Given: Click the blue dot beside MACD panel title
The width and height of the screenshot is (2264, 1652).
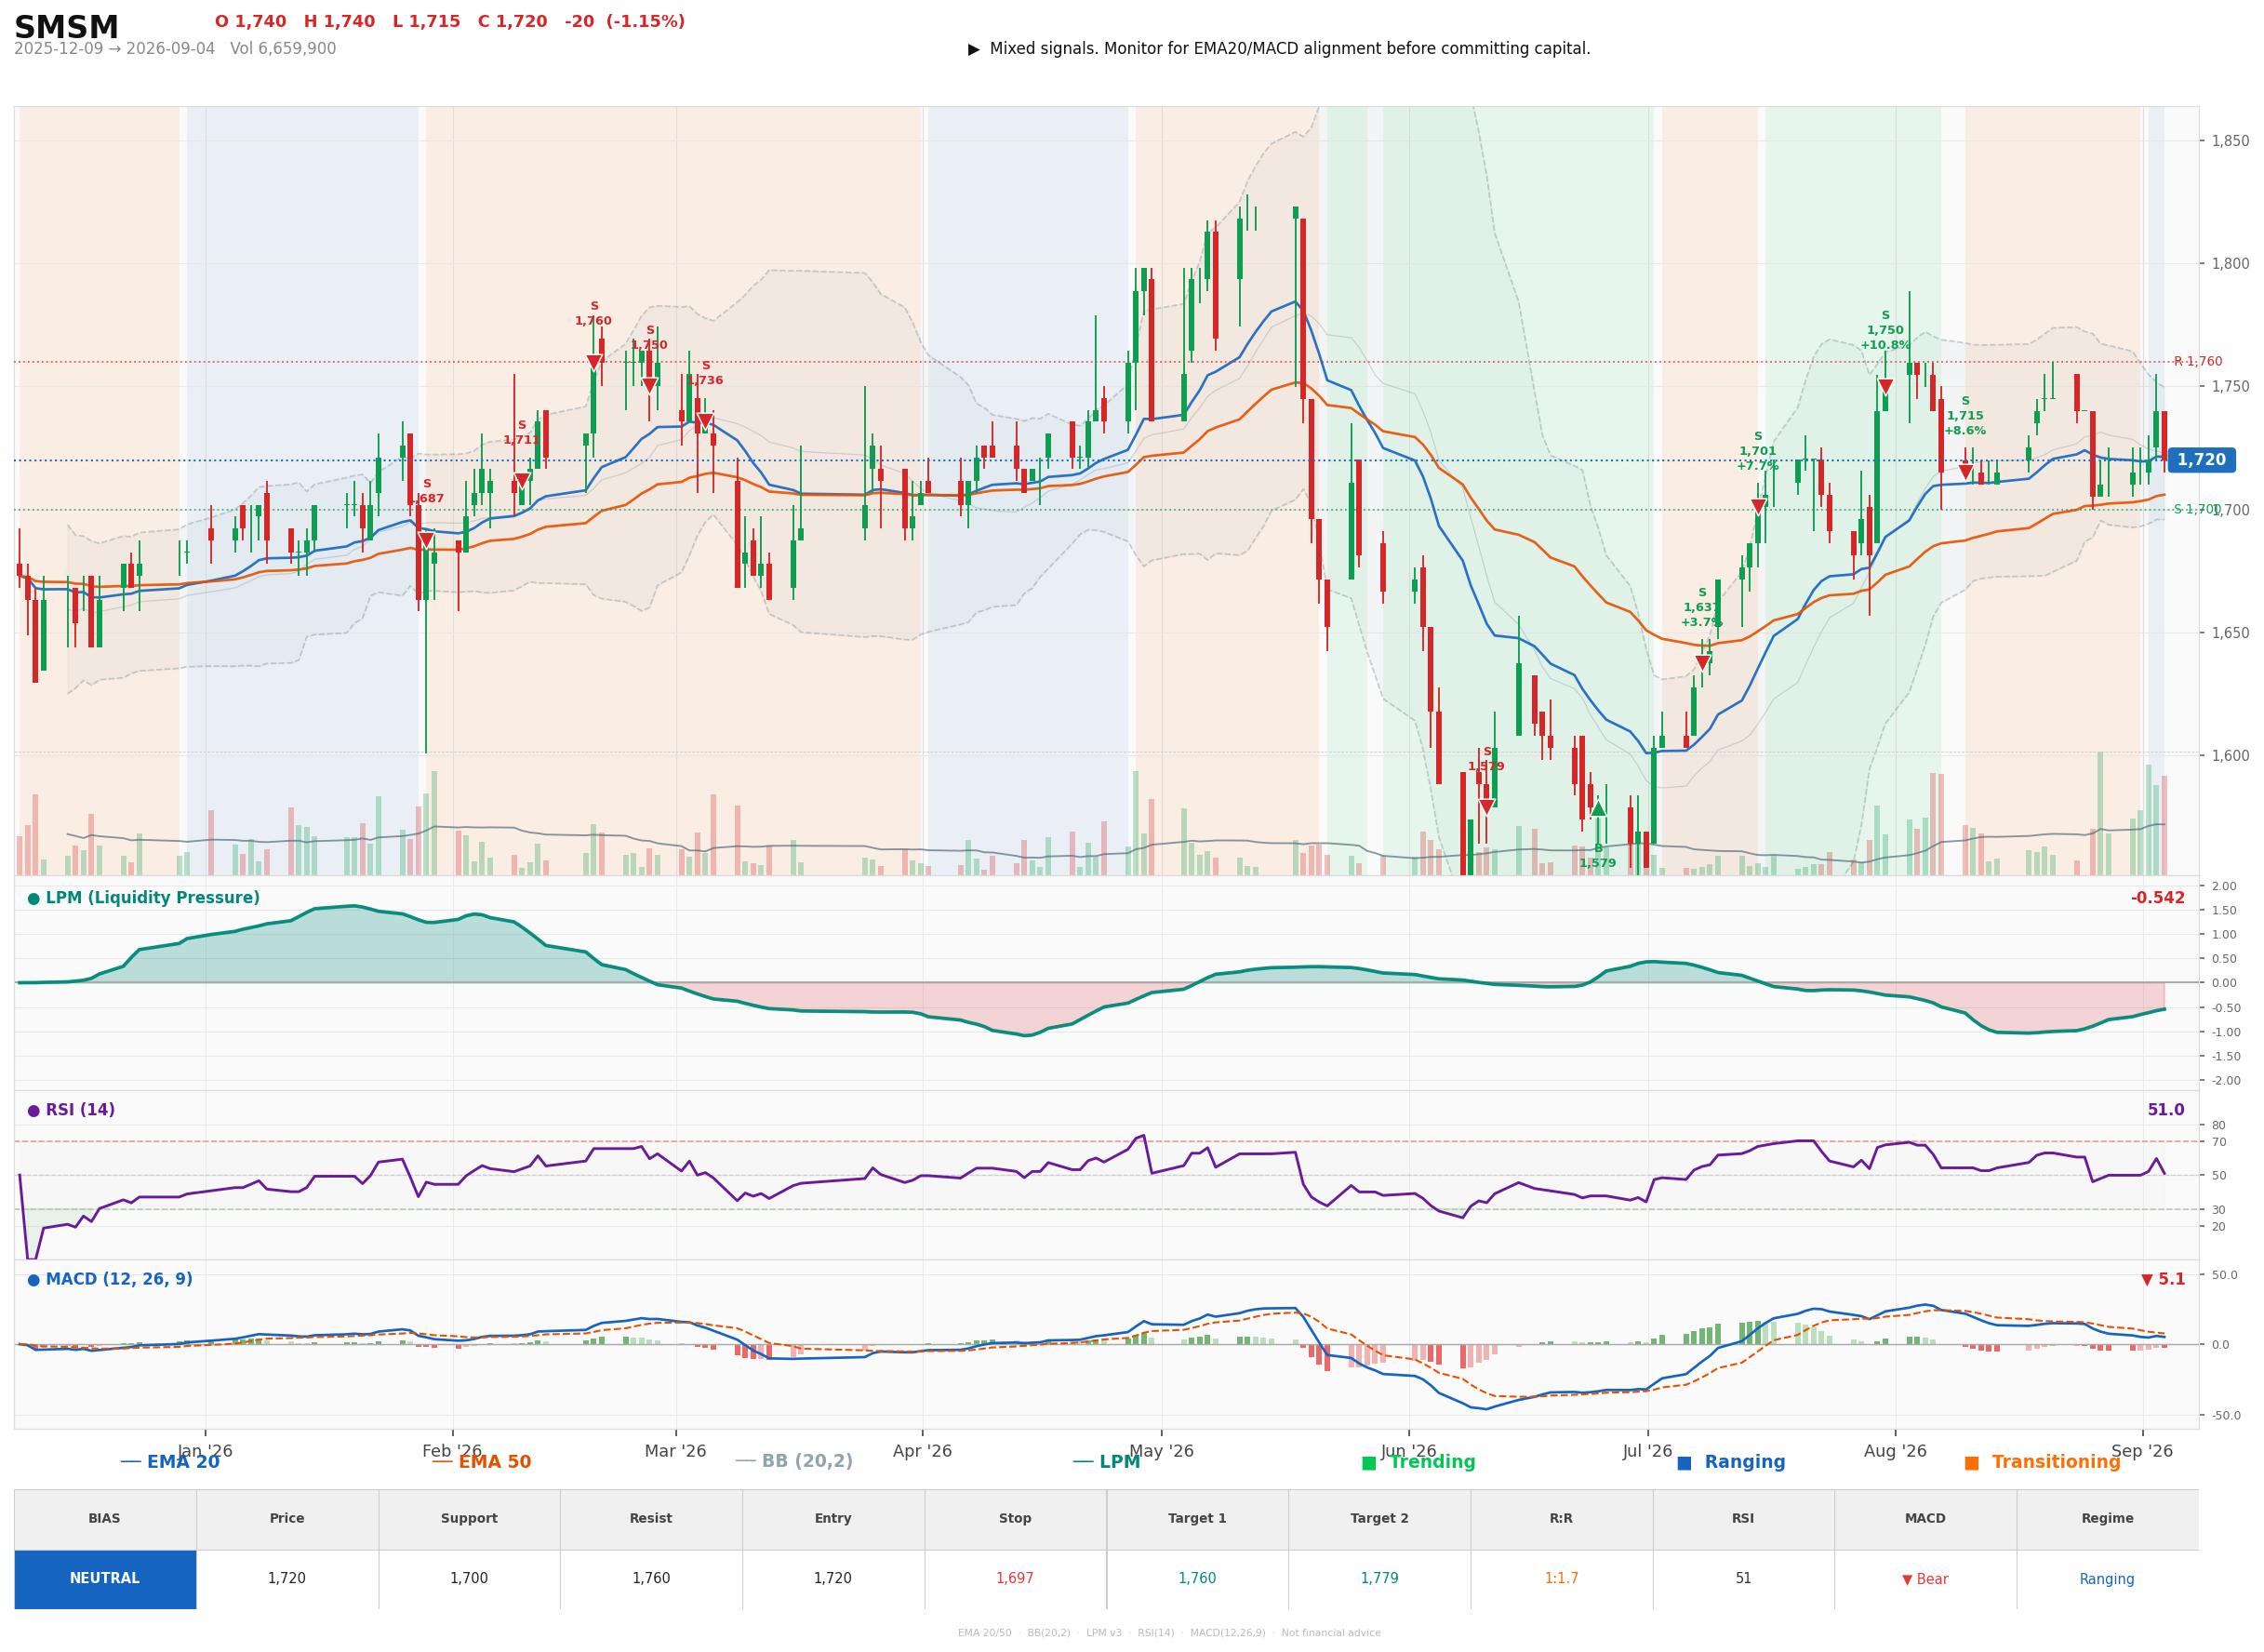Looking at the screenshot, I should click(33, 1280).
